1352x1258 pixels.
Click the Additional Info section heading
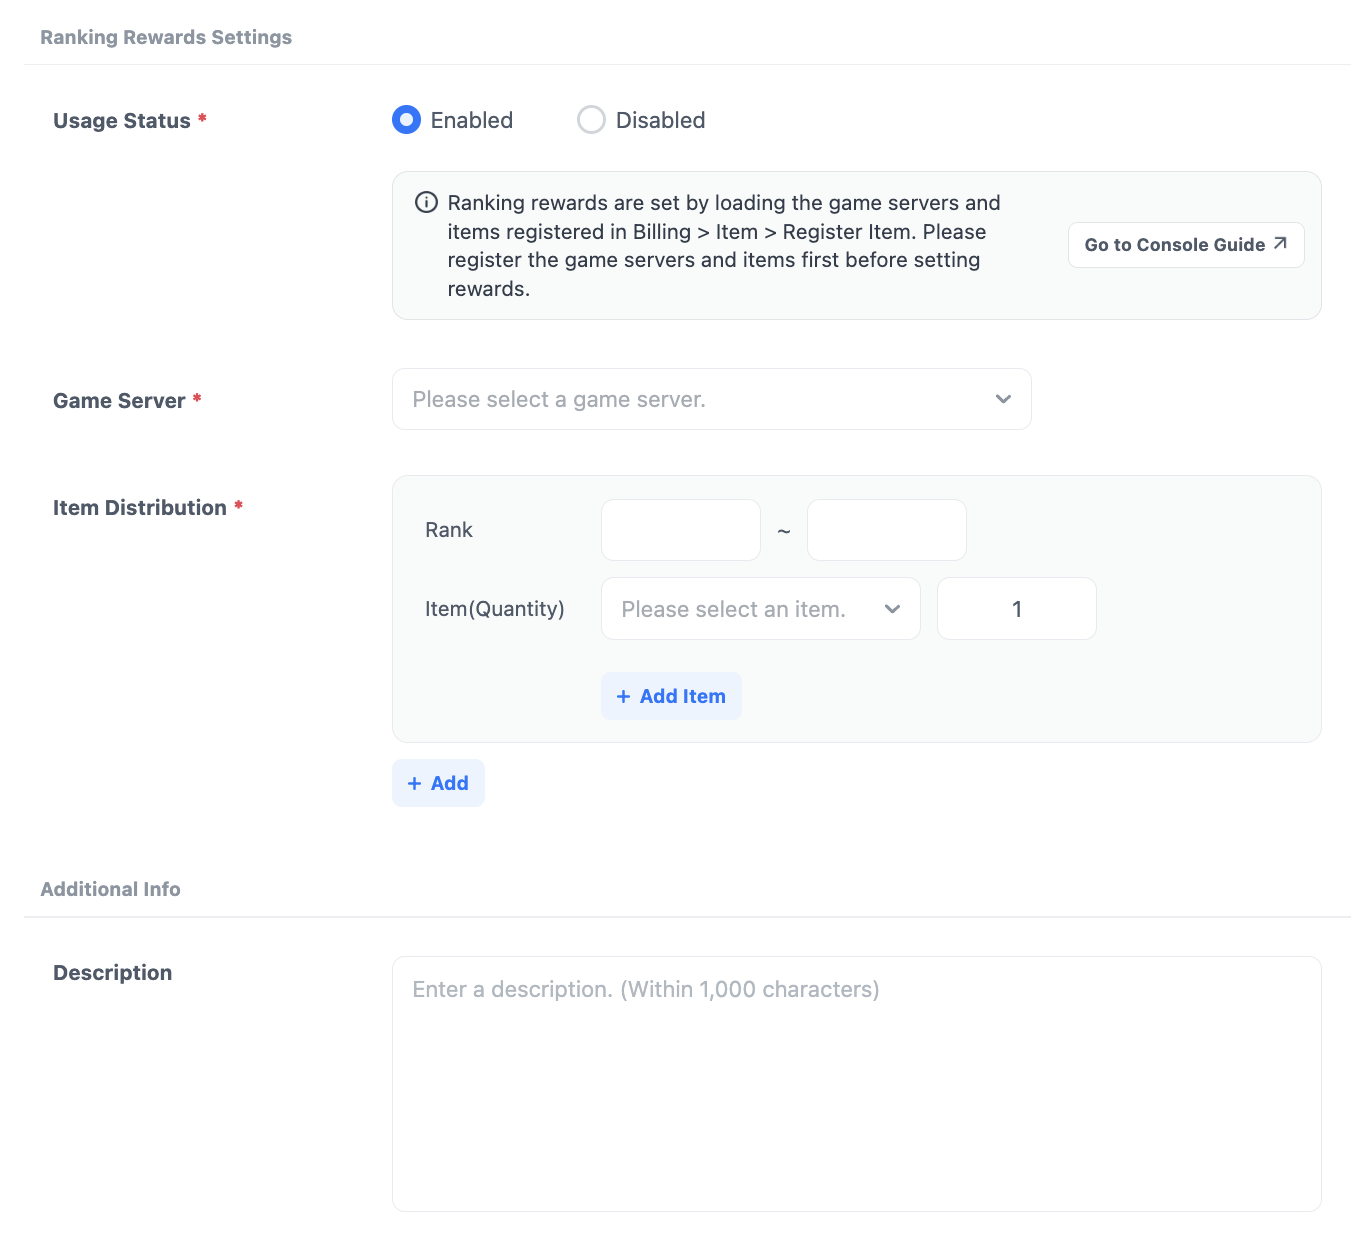click(110, 889)
